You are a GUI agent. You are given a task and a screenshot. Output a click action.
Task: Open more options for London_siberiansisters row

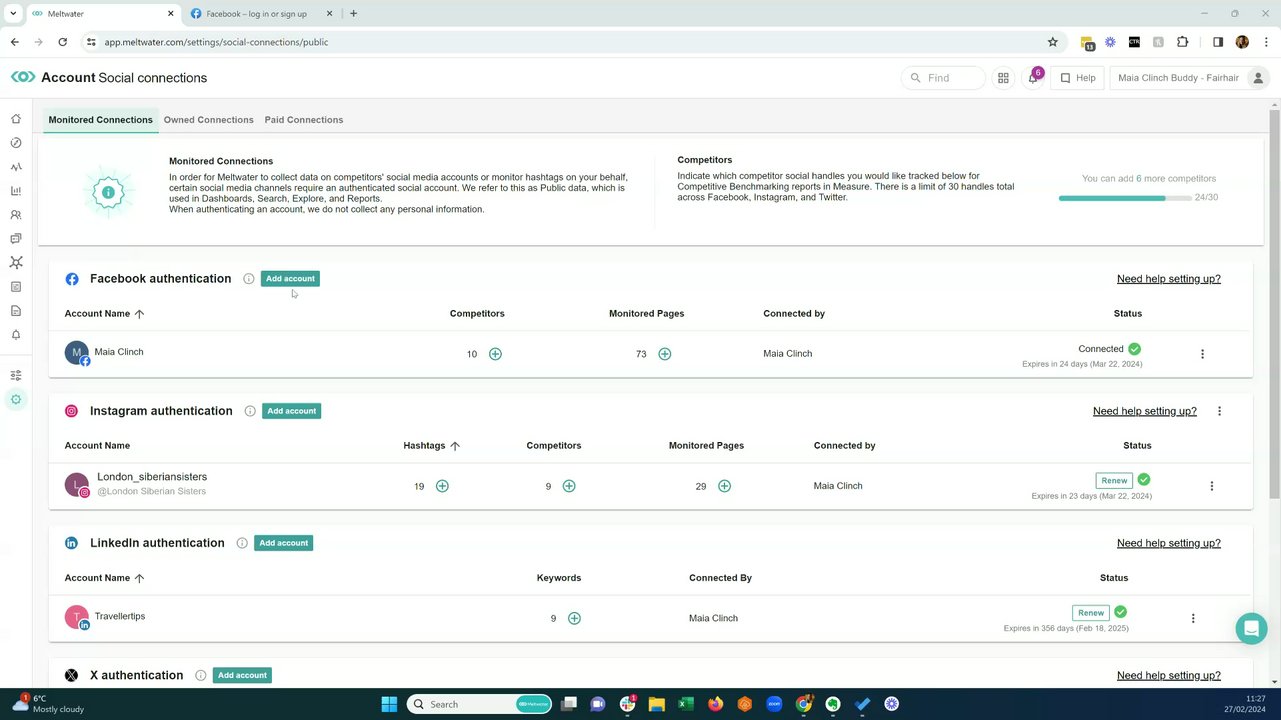point(1211,486)
